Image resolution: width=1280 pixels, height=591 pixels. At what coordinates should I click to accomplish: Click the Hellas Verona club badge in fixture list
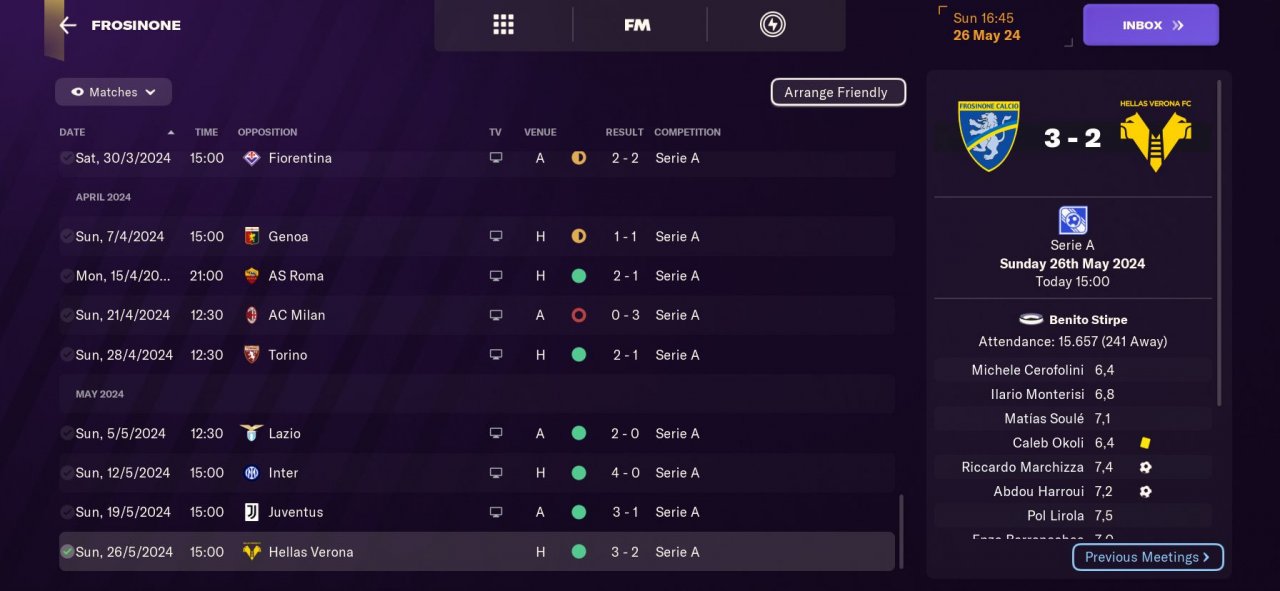tap(252, 552)
